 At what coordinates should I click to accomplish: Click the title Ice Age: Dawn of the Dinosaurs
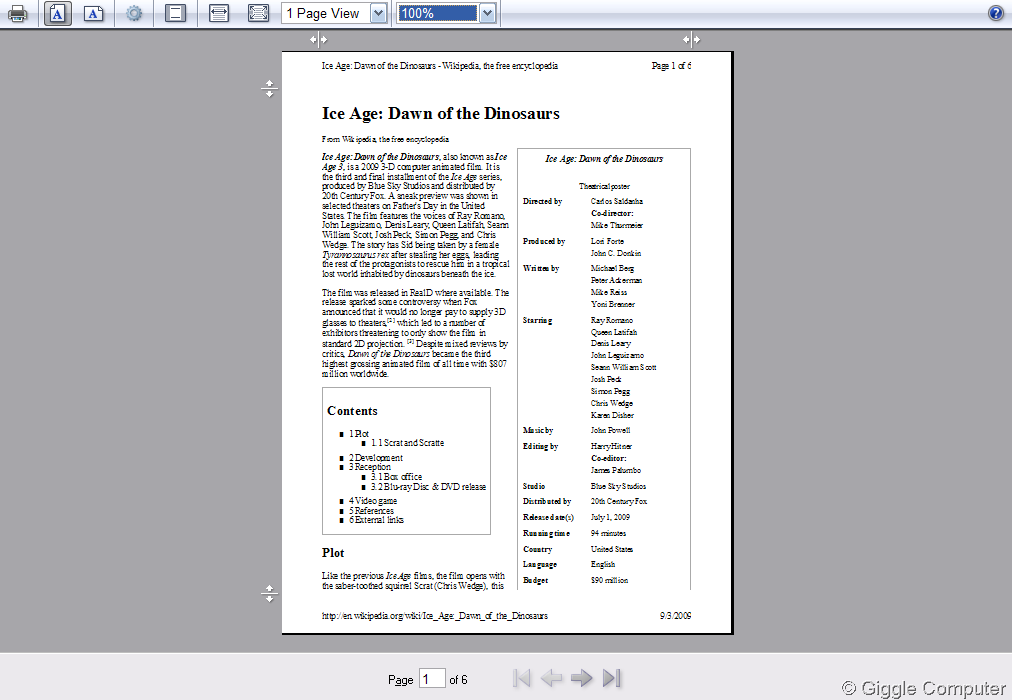pos(441,114)
